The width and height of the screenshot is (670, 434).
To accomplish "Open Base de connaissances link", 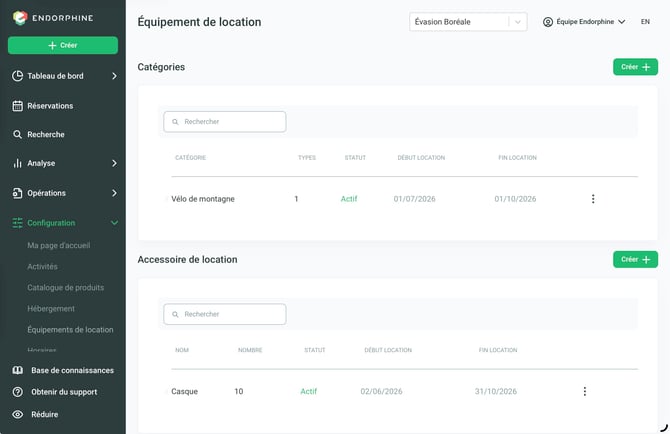I will point(72,370).
